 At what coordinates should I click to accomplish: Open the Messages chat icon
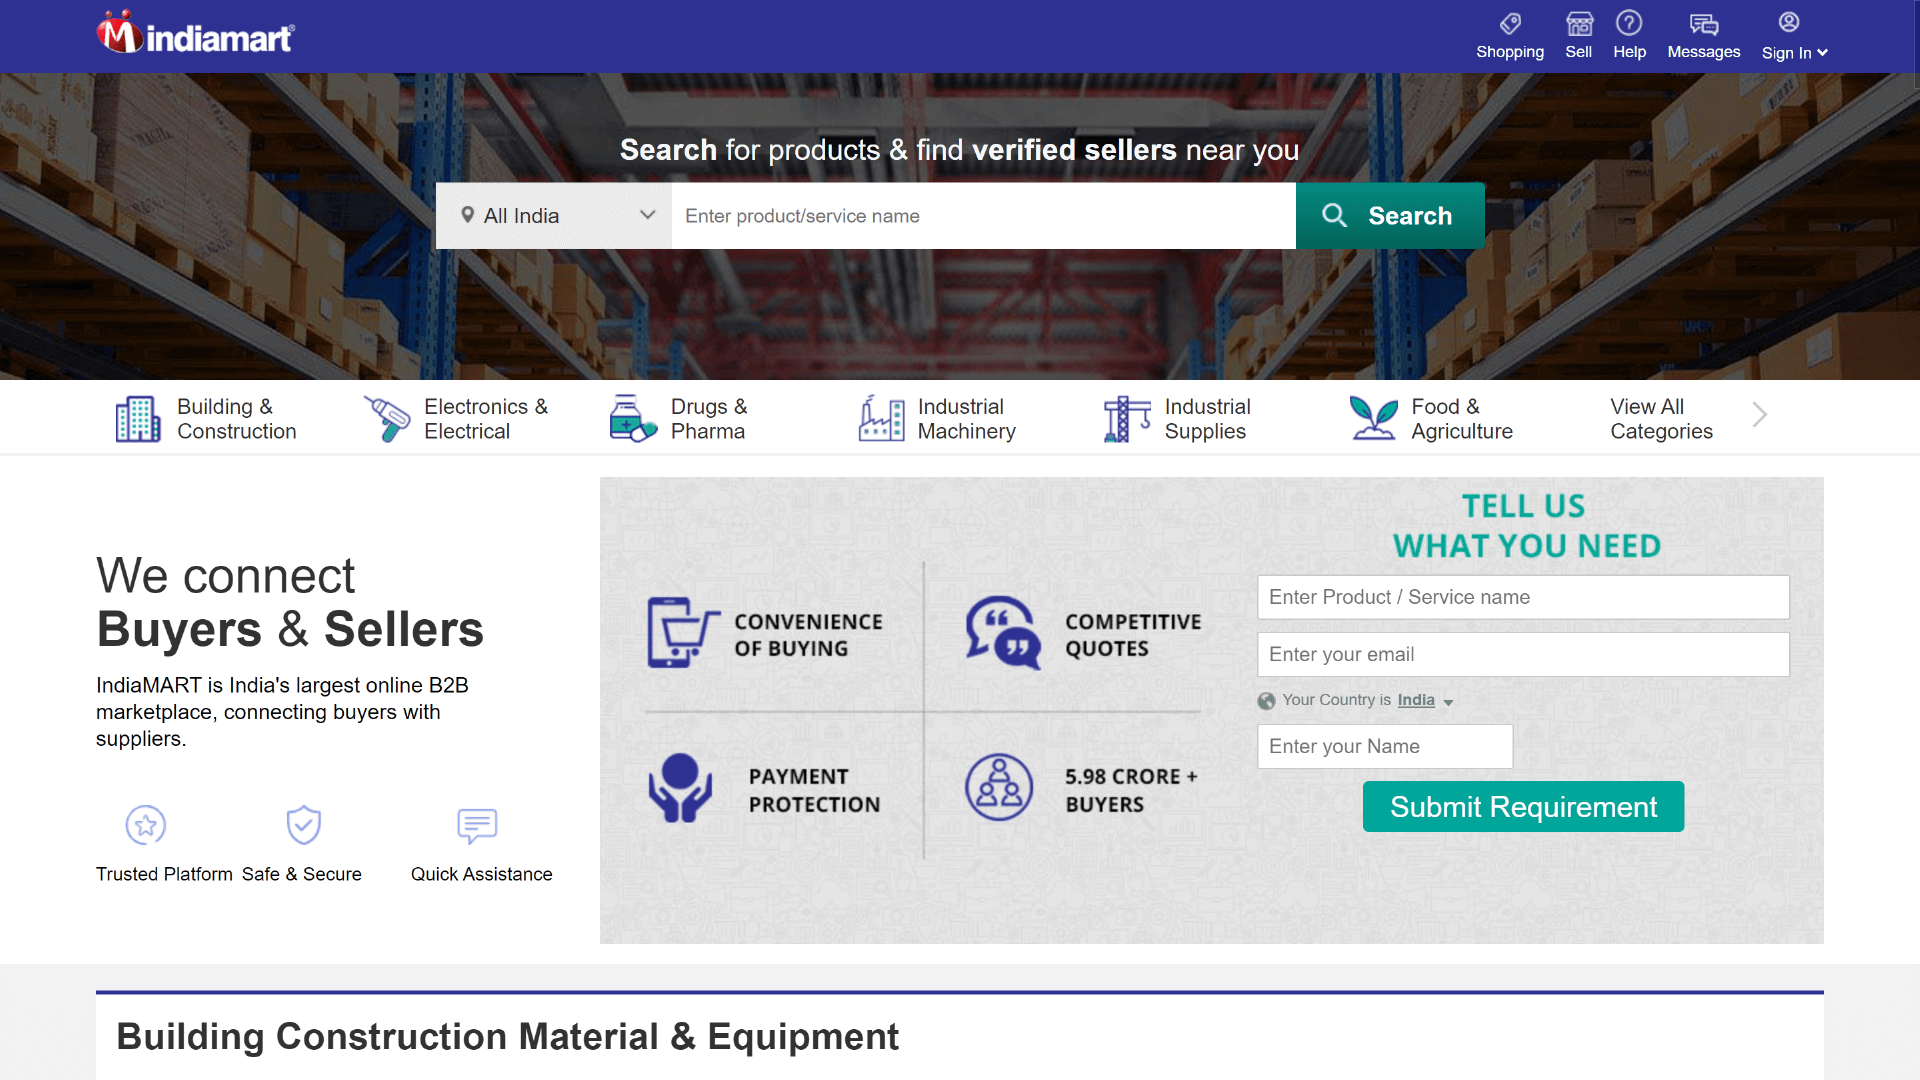click(x=1703, y=23)
